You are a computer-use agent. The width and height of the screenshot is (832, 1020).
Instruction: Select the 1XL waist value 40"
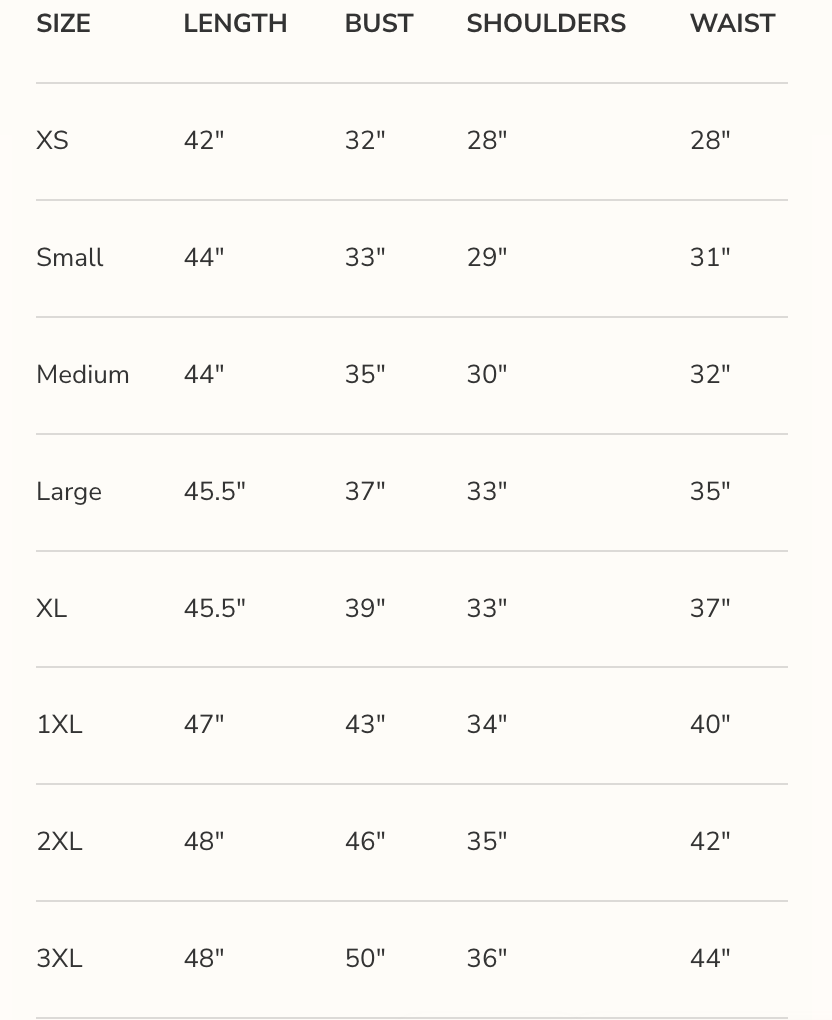pyautogui.click(x=710, y=725)
